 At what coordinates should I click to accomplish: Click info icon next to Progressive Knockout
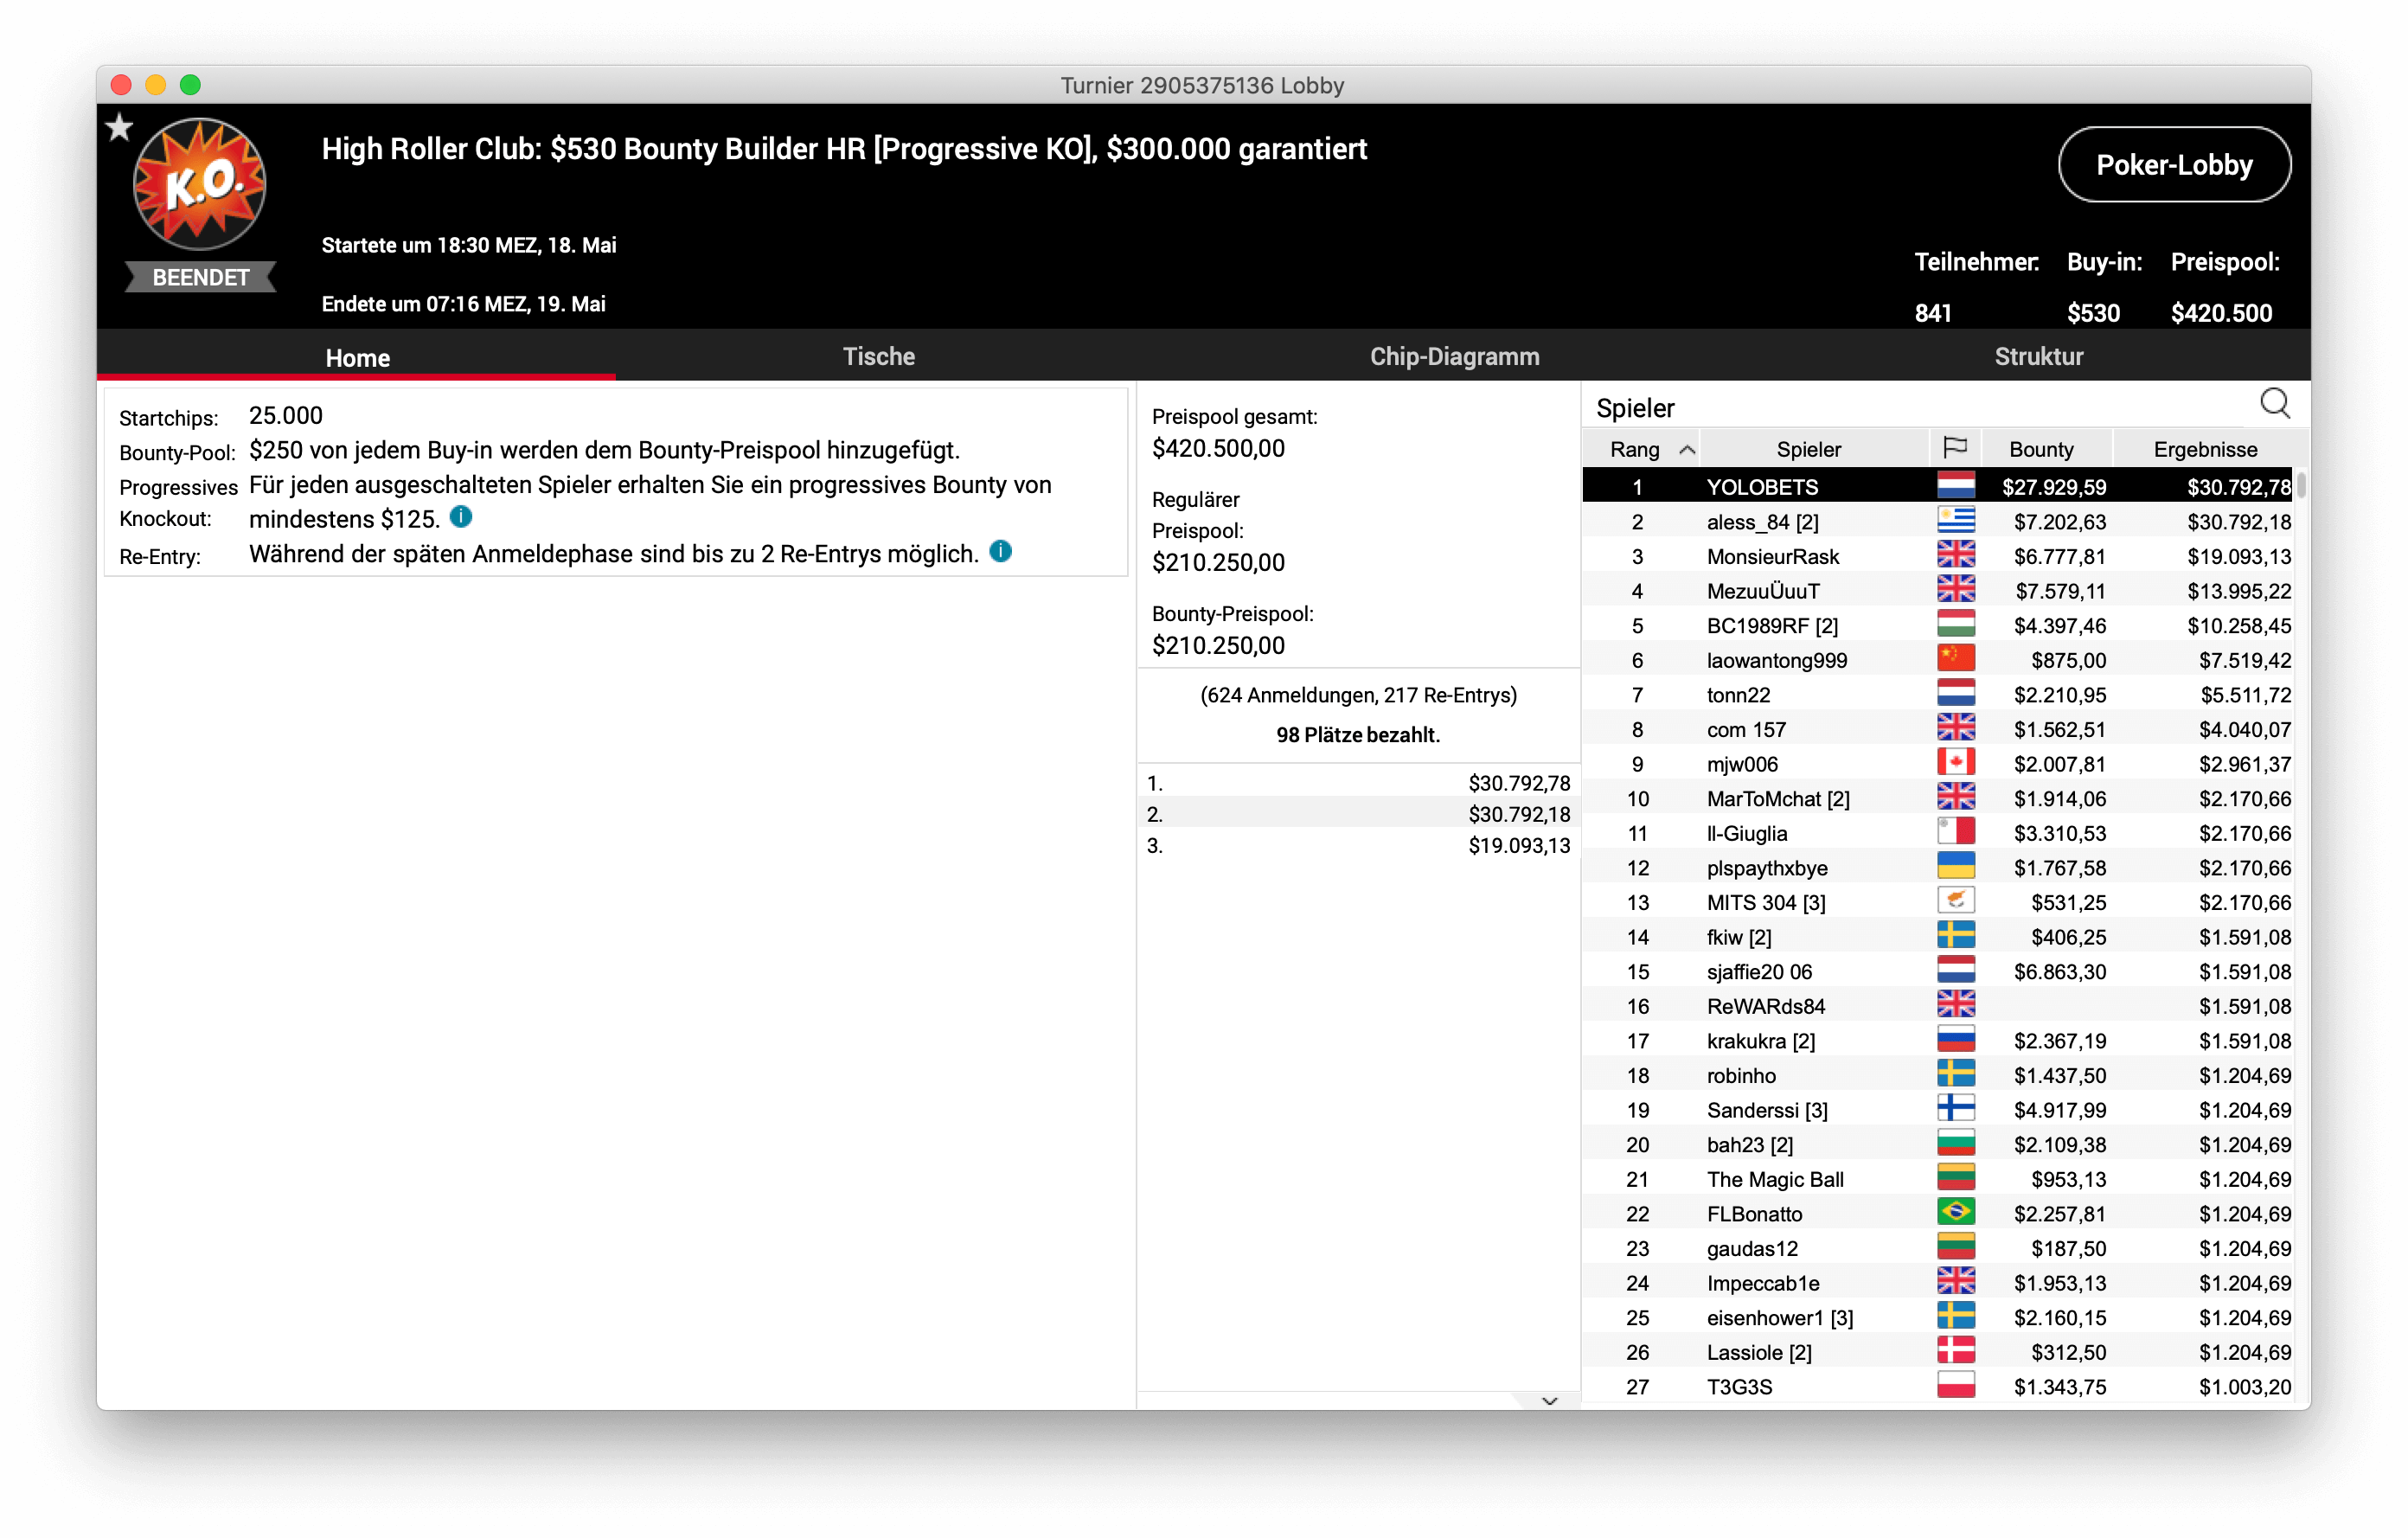(x=461, y=517)
